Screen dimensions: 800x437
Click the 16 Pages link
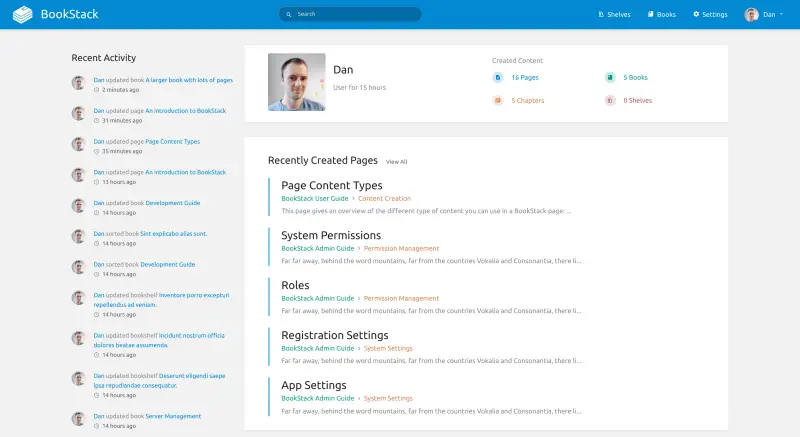click(525, 77)
